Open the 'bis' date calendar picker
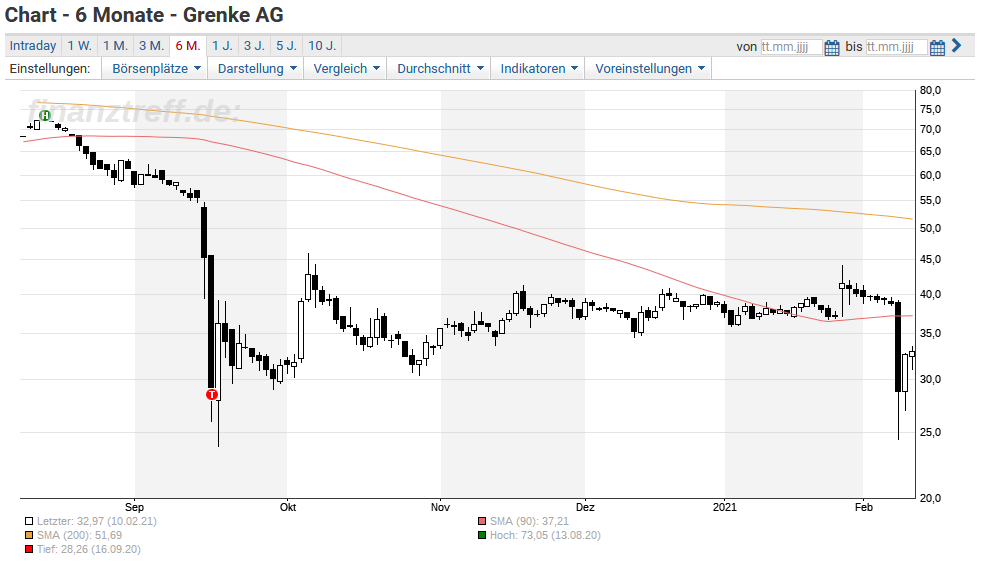 pos(937,47)
